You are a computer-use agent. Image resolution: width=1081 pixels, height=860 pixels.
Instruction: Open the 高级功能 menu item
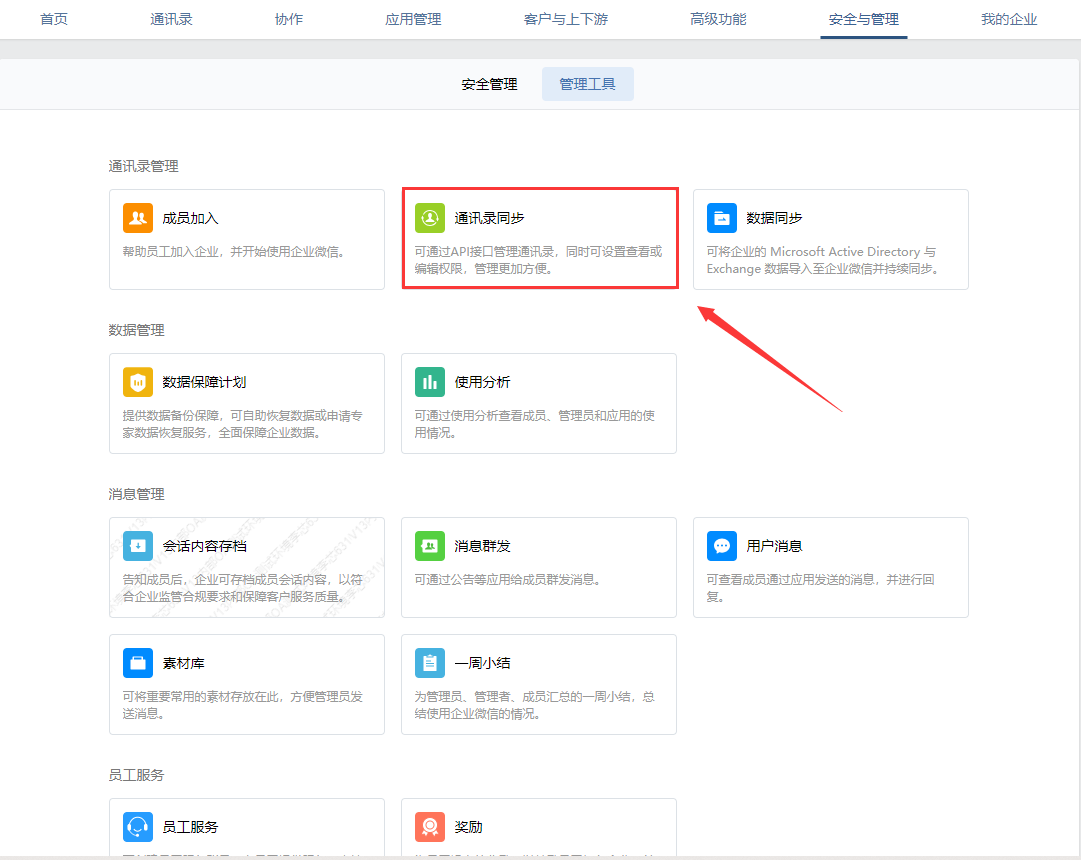click(718, 19)
